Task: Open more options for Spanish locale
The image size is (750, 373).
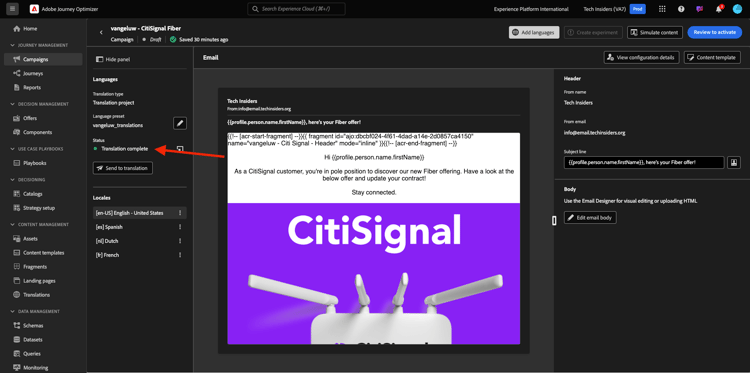Action: click(x=180, y=227)
